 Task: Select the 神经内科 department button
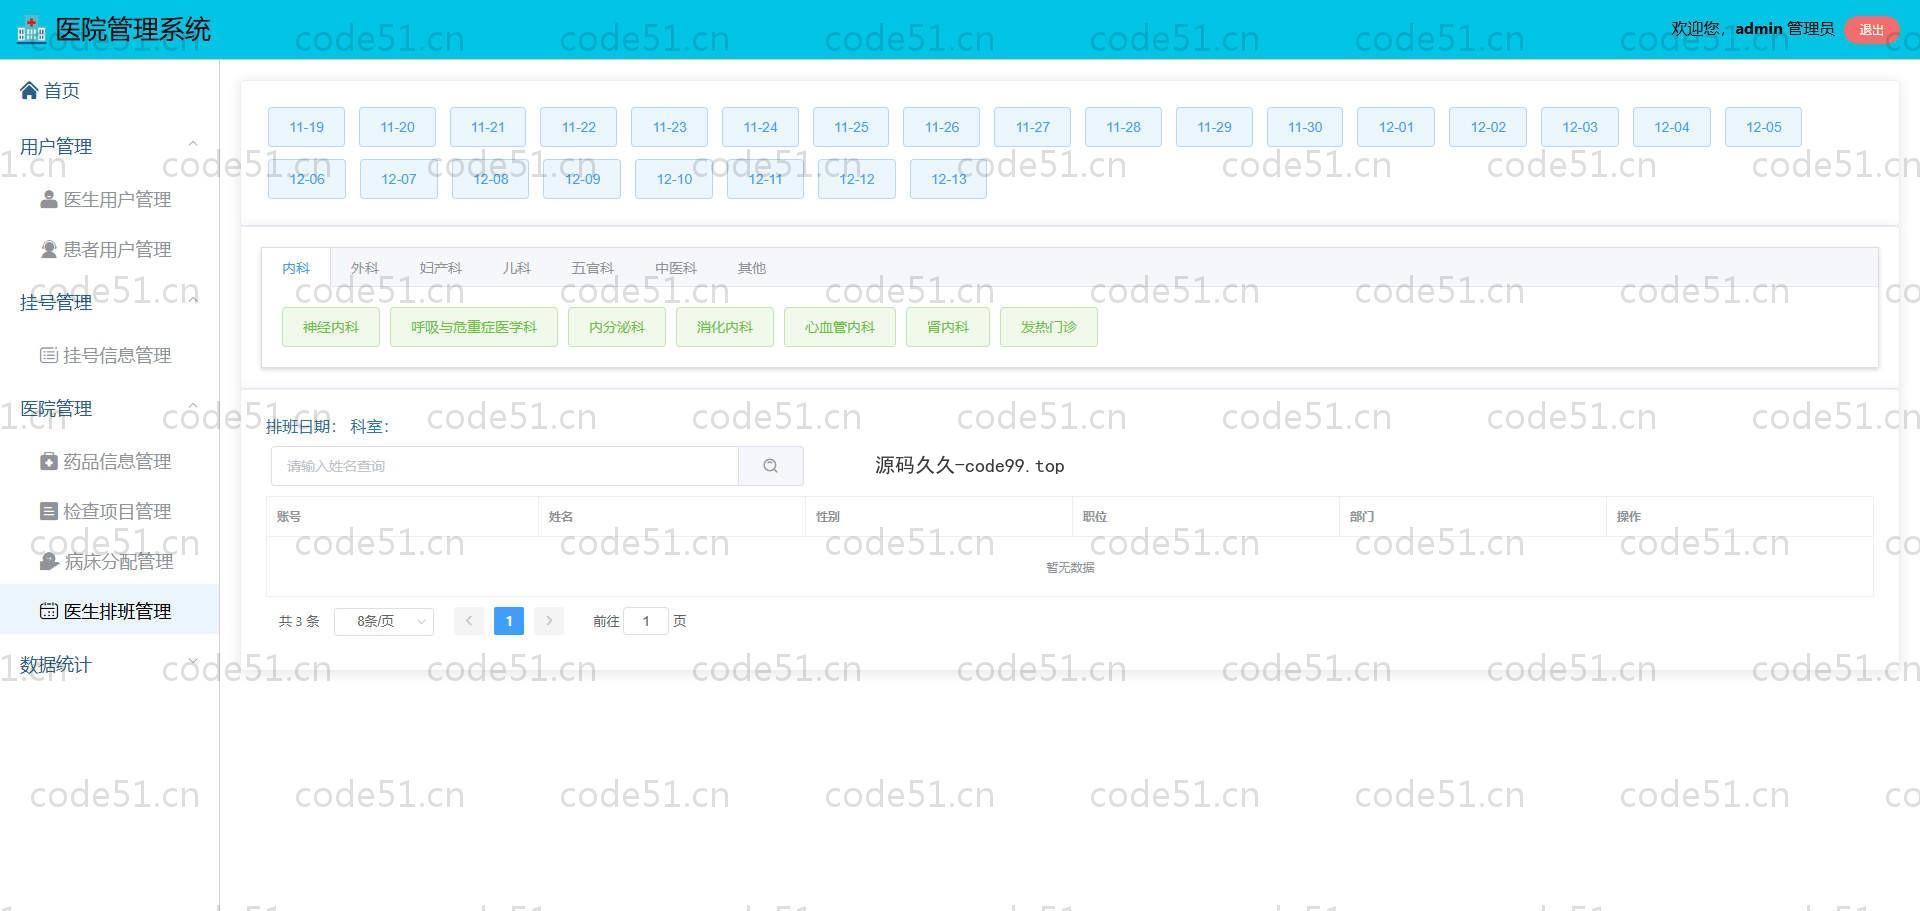[x=331, y=327]
